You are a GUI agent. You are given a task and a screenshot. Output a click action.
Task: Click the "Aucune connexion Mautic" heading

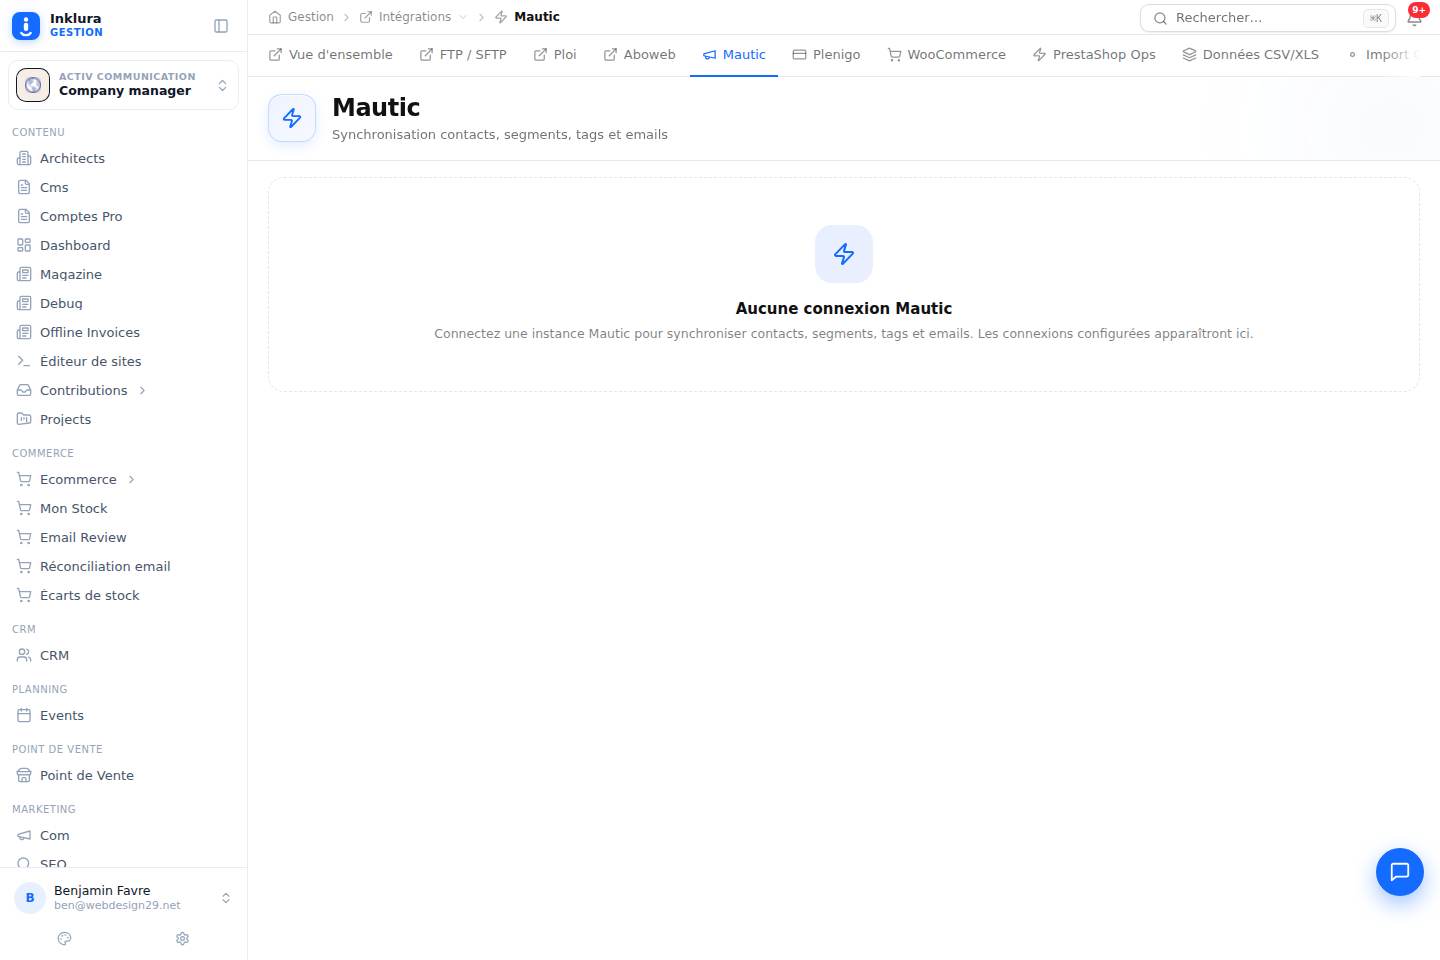pyautogui.click(x=844, y=309)
